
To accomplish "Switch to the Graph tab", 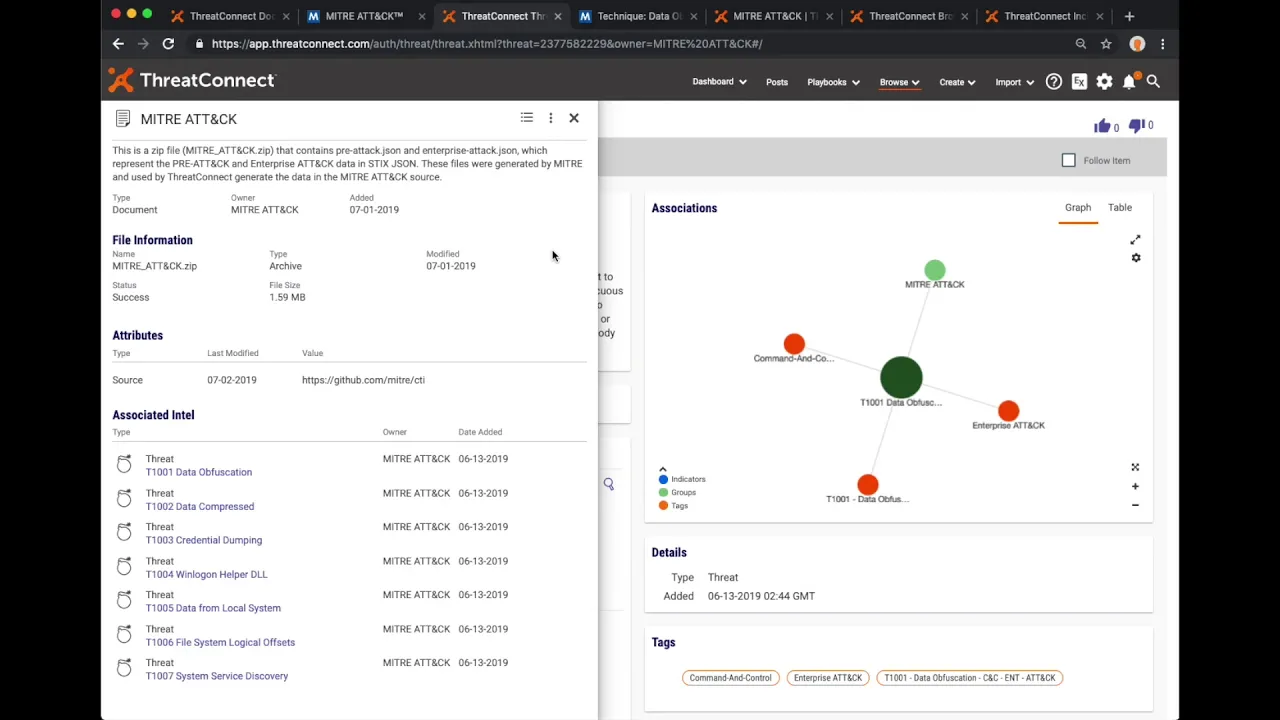I will tap(1078, 207).
